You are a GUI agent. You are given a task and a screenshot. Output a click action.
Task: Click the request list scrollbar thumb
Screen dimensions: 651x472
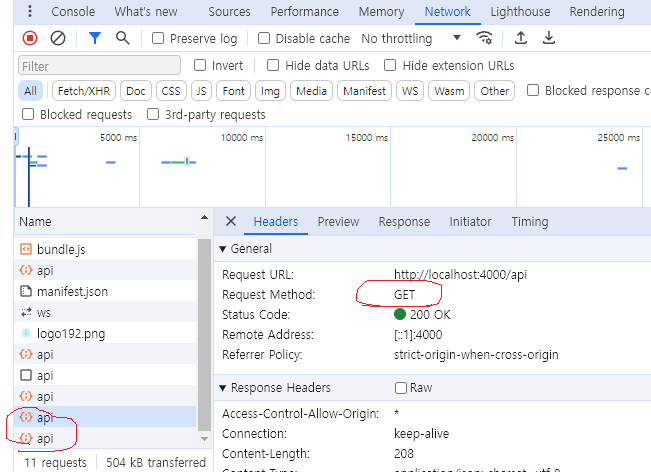[204, 335]
